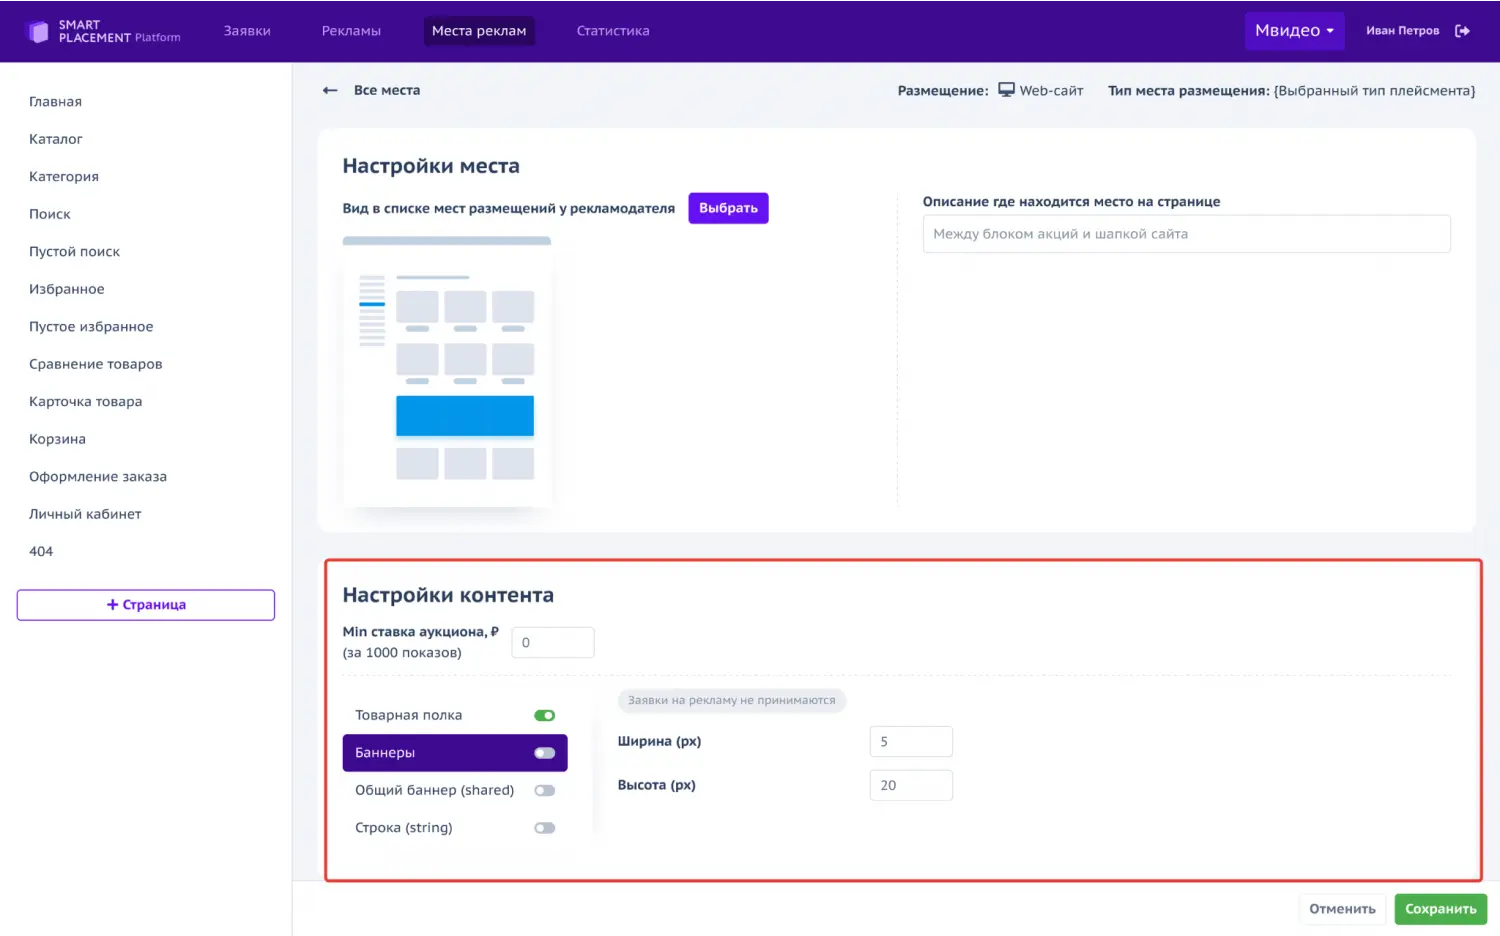The width and height of the screenshot is (1500, 936).
Task: Click the placement description input field
Action: tap(1185, 234)
